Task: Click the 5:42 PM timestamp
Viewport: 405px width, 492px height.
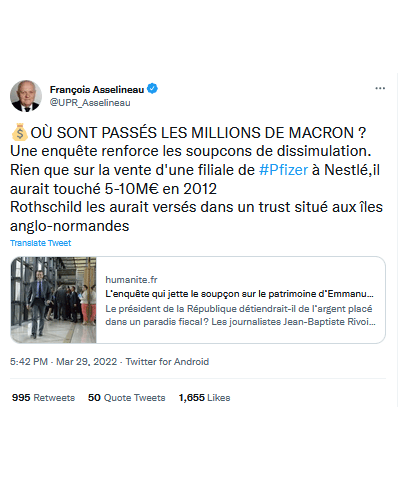Action: (x=29, y=362)
